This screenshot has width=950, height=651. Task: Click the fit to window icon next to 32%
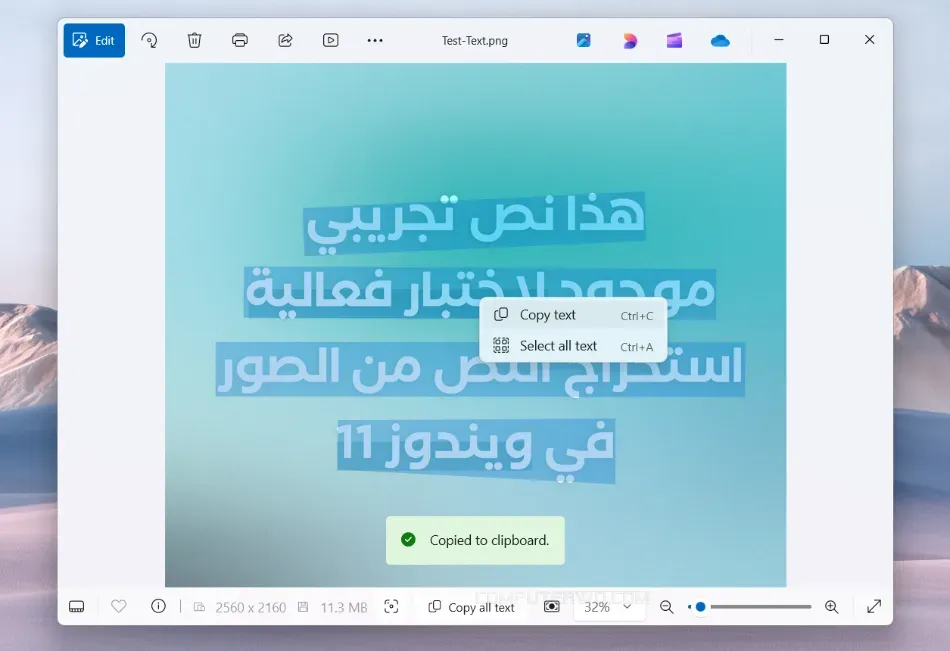551,607
